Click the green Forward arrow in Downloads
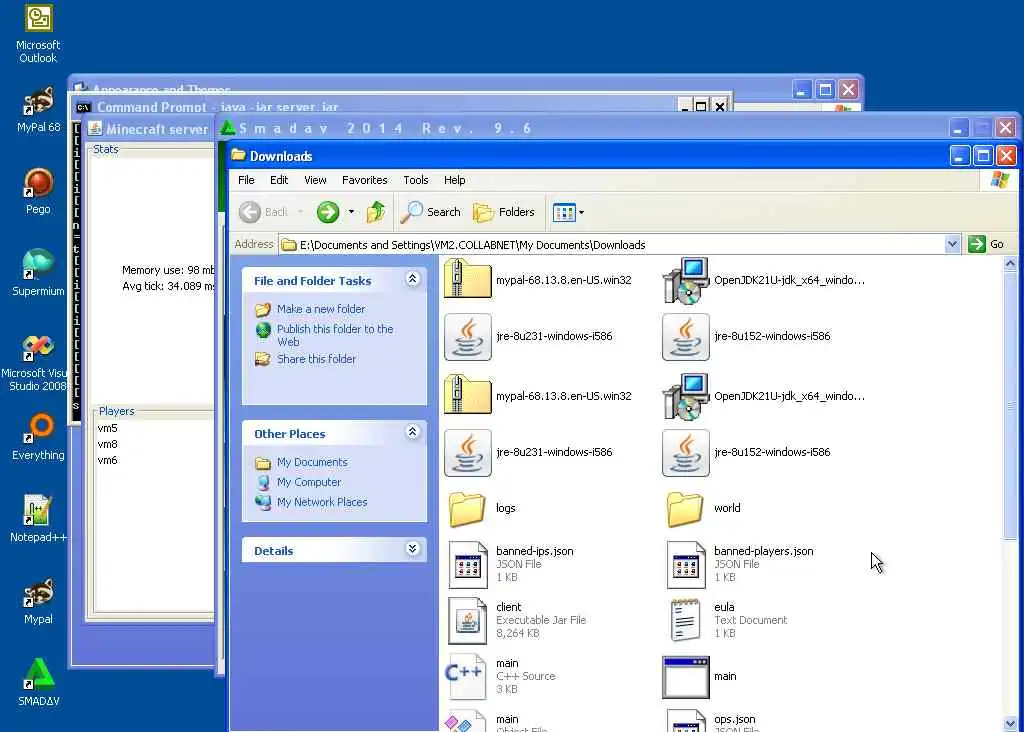Screen dimensions: 1024x732 [x=327, y=212]
